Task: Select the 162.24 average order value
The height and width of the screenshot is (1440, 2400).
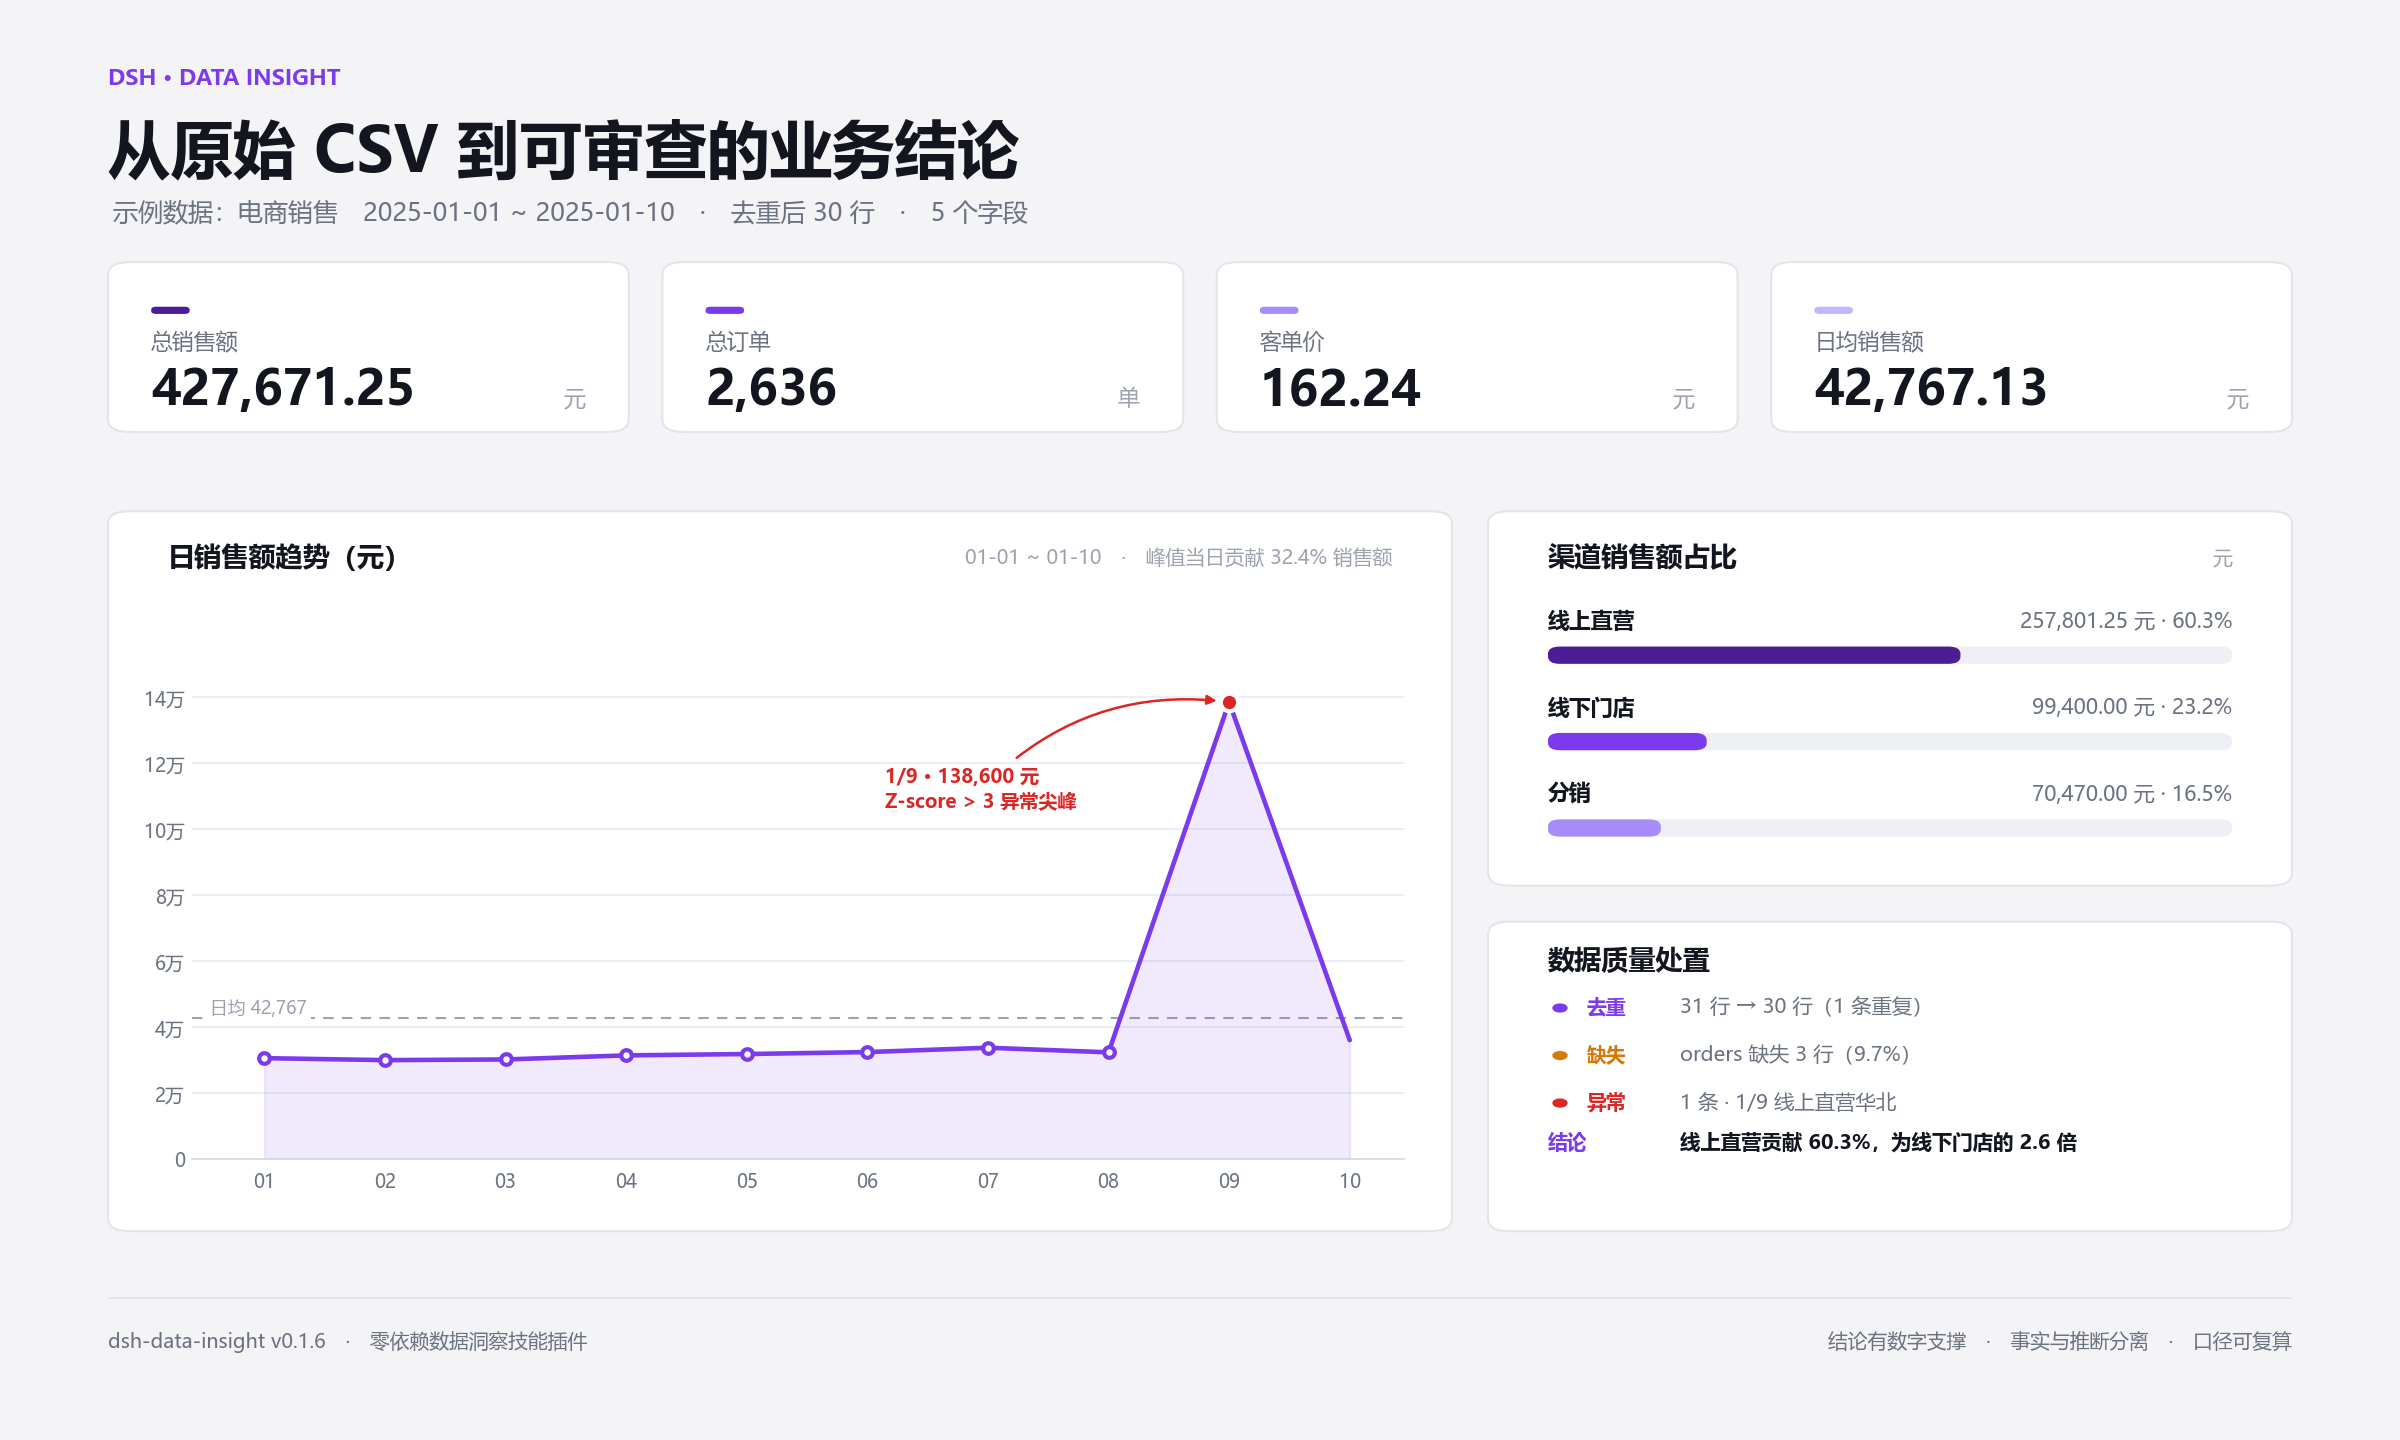Action: [1340, 388]
